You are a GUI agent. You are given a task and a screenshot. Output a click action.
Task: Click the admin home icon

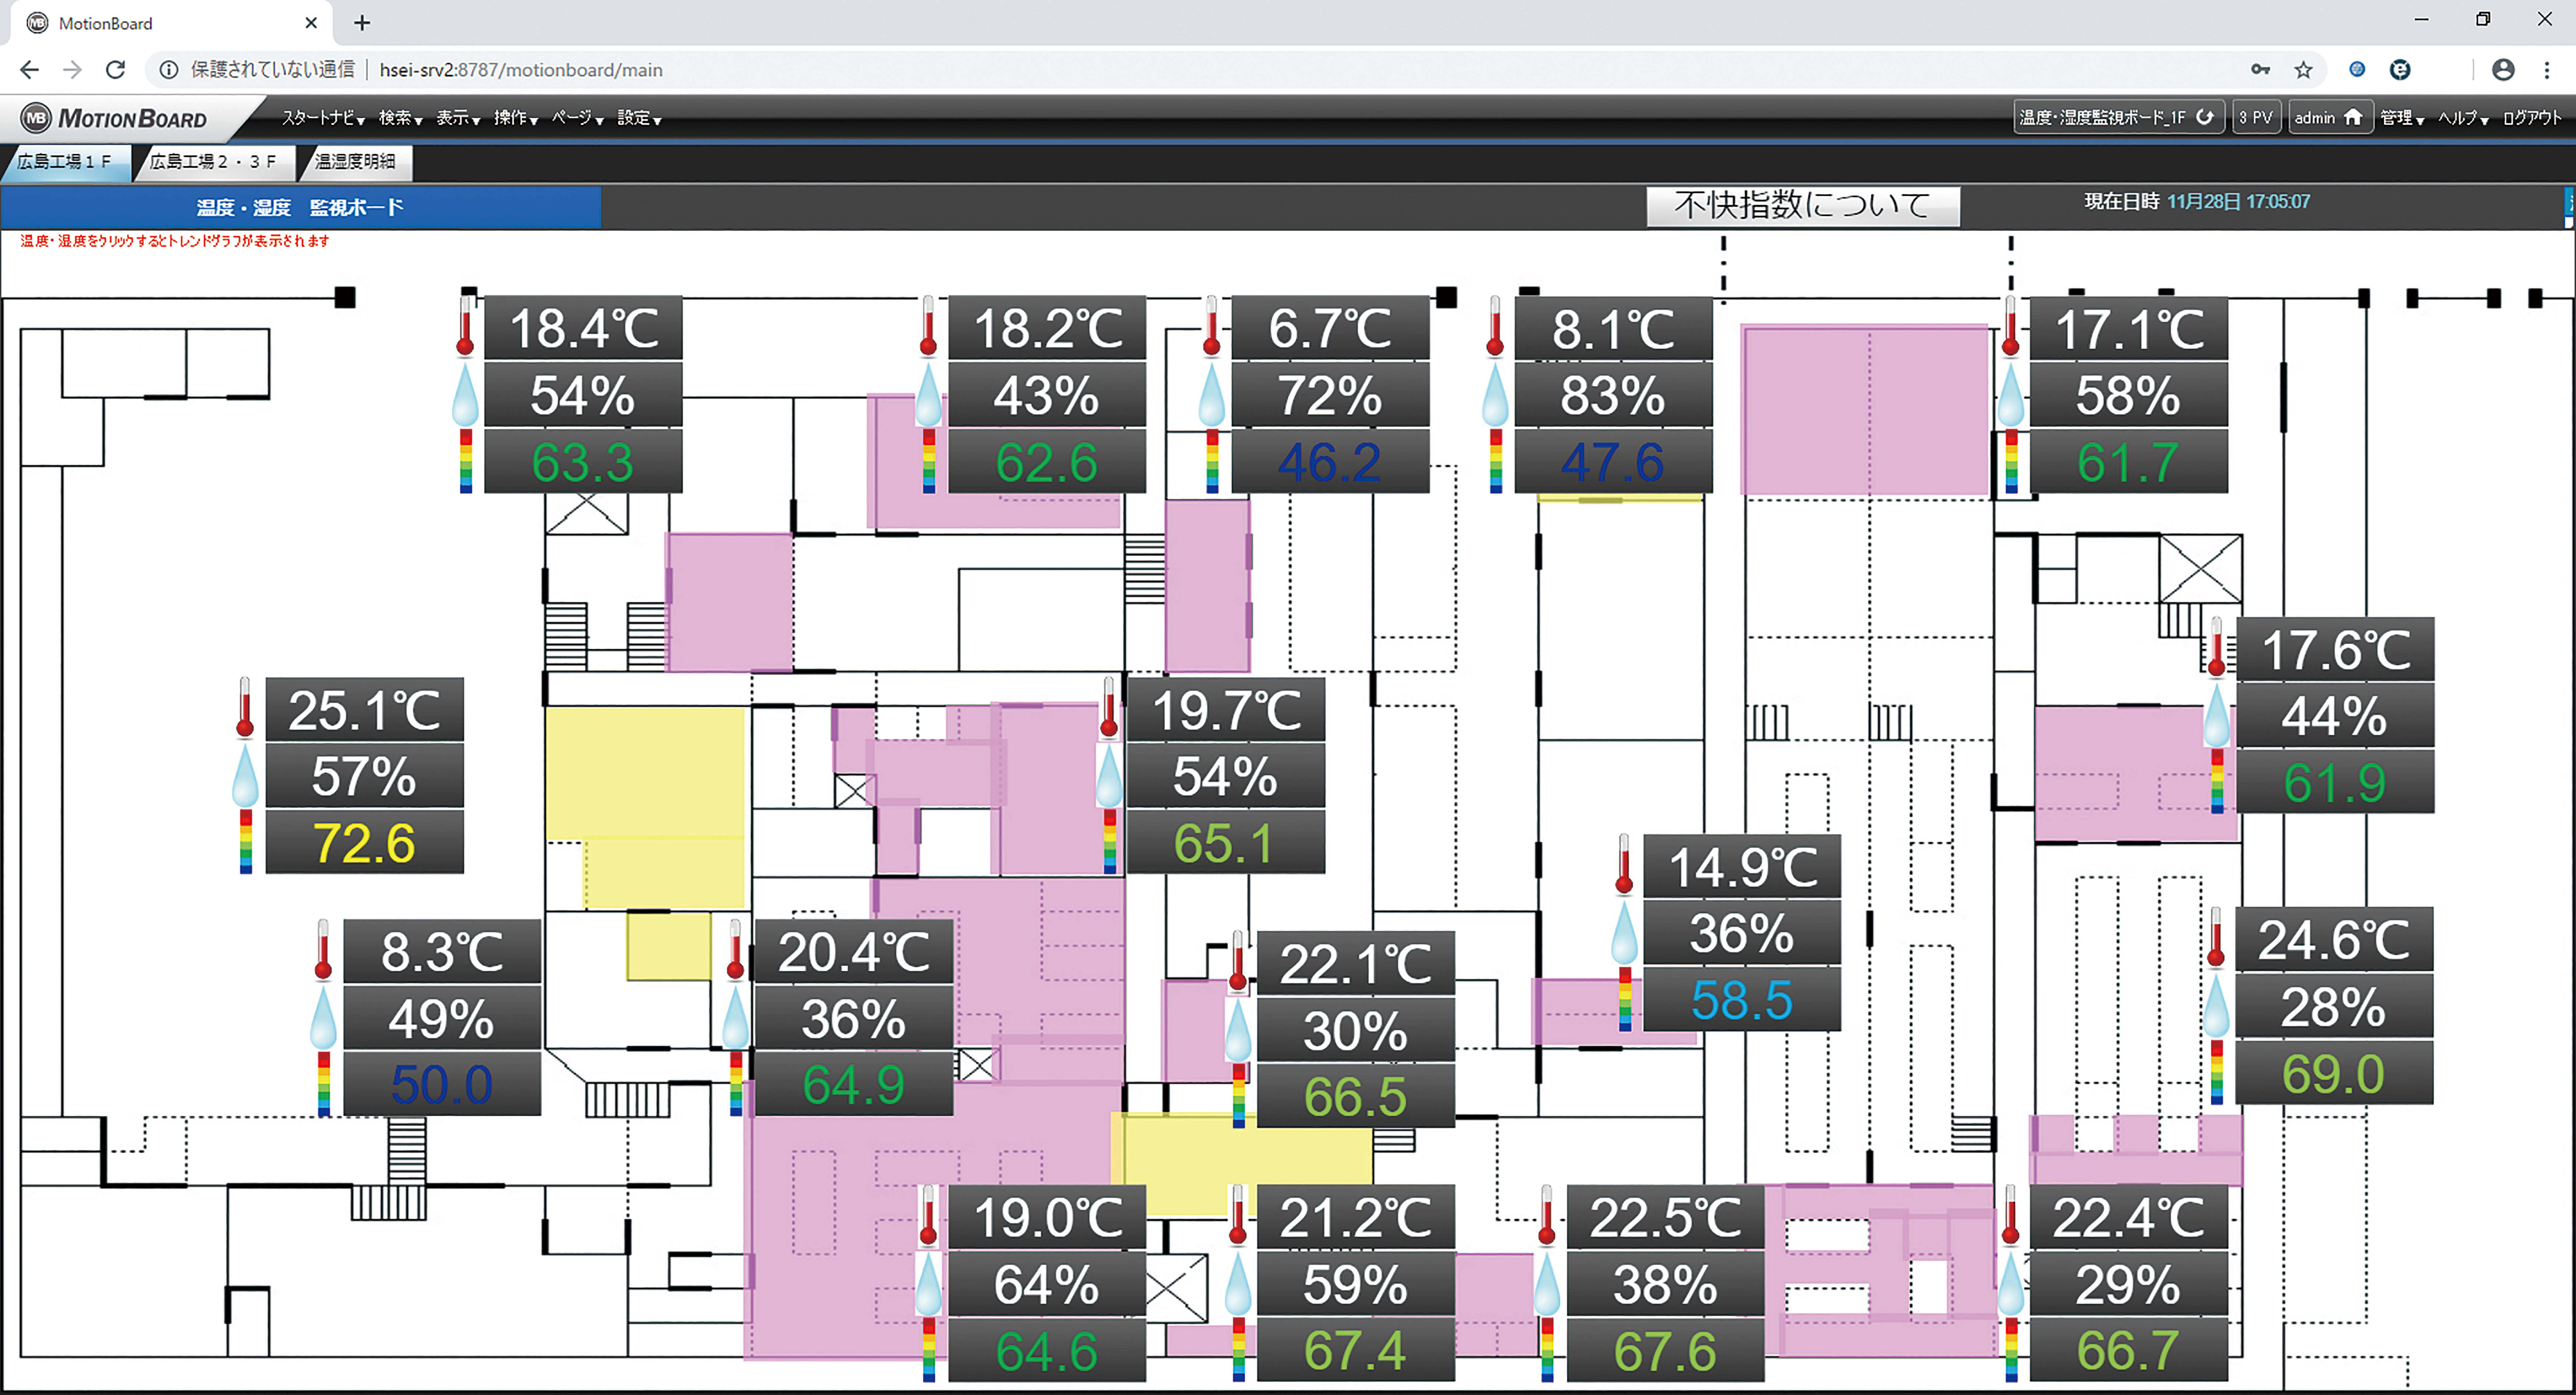2353,117
